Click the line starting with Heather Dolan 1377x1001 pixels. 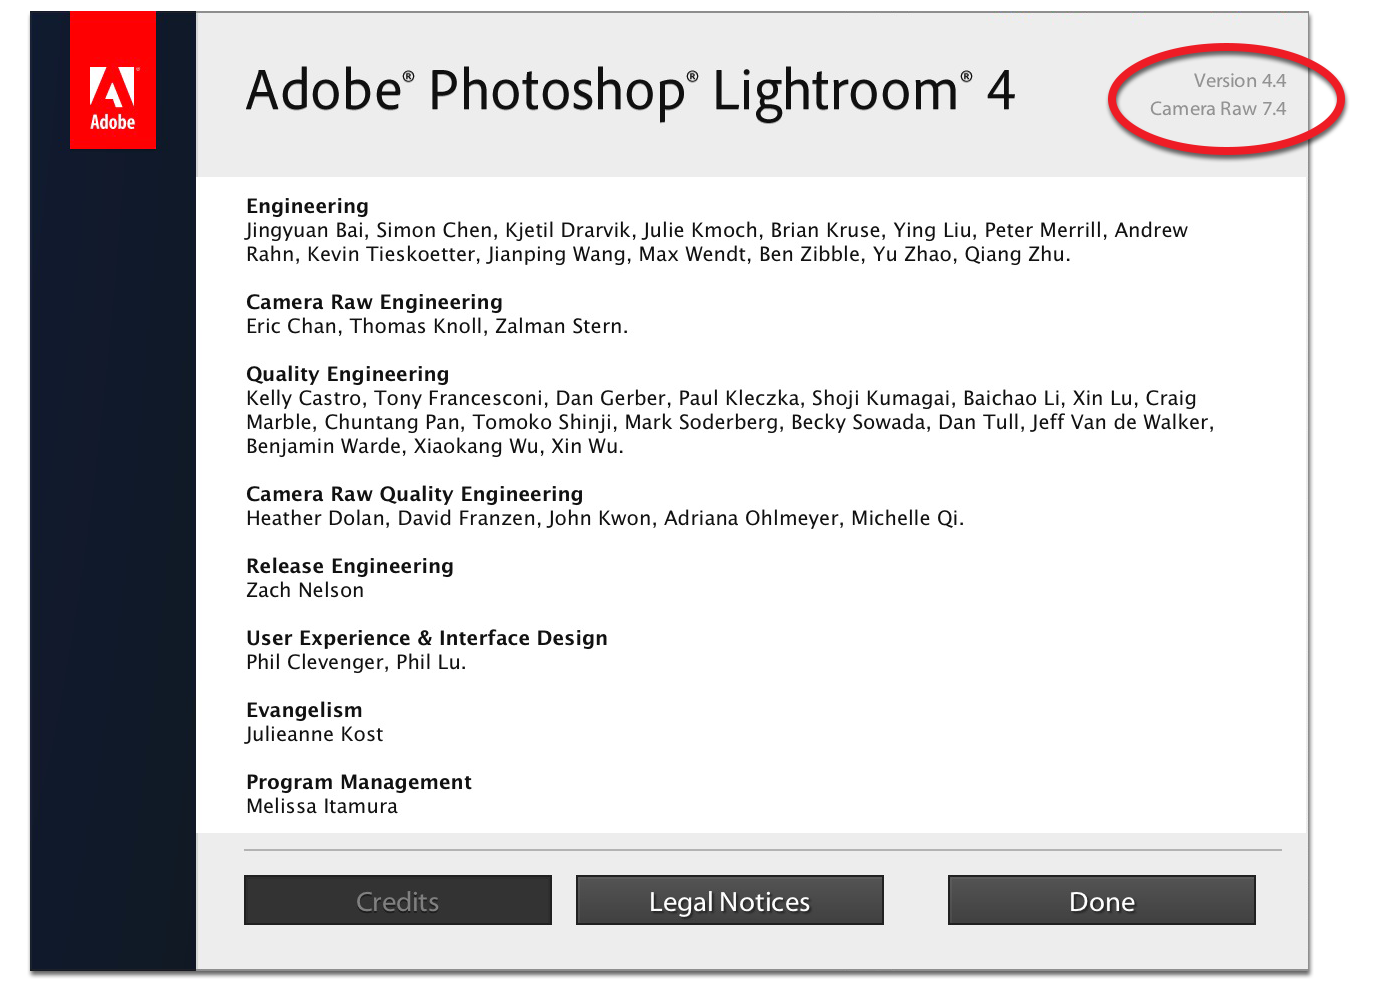pyautogui.click(x=605, y=518)
